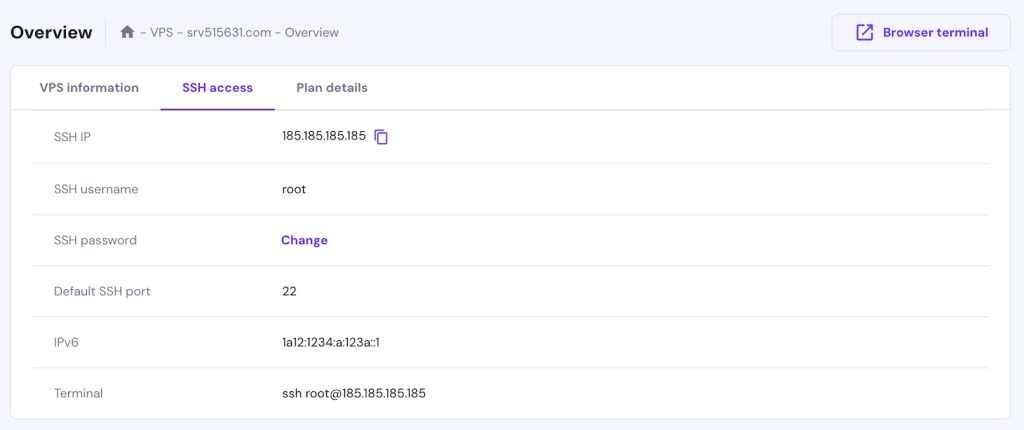Screen dimensions: 1024x430
Task: Click srv515631.com in the breadcrumb trail
Action: pos(230,32)
